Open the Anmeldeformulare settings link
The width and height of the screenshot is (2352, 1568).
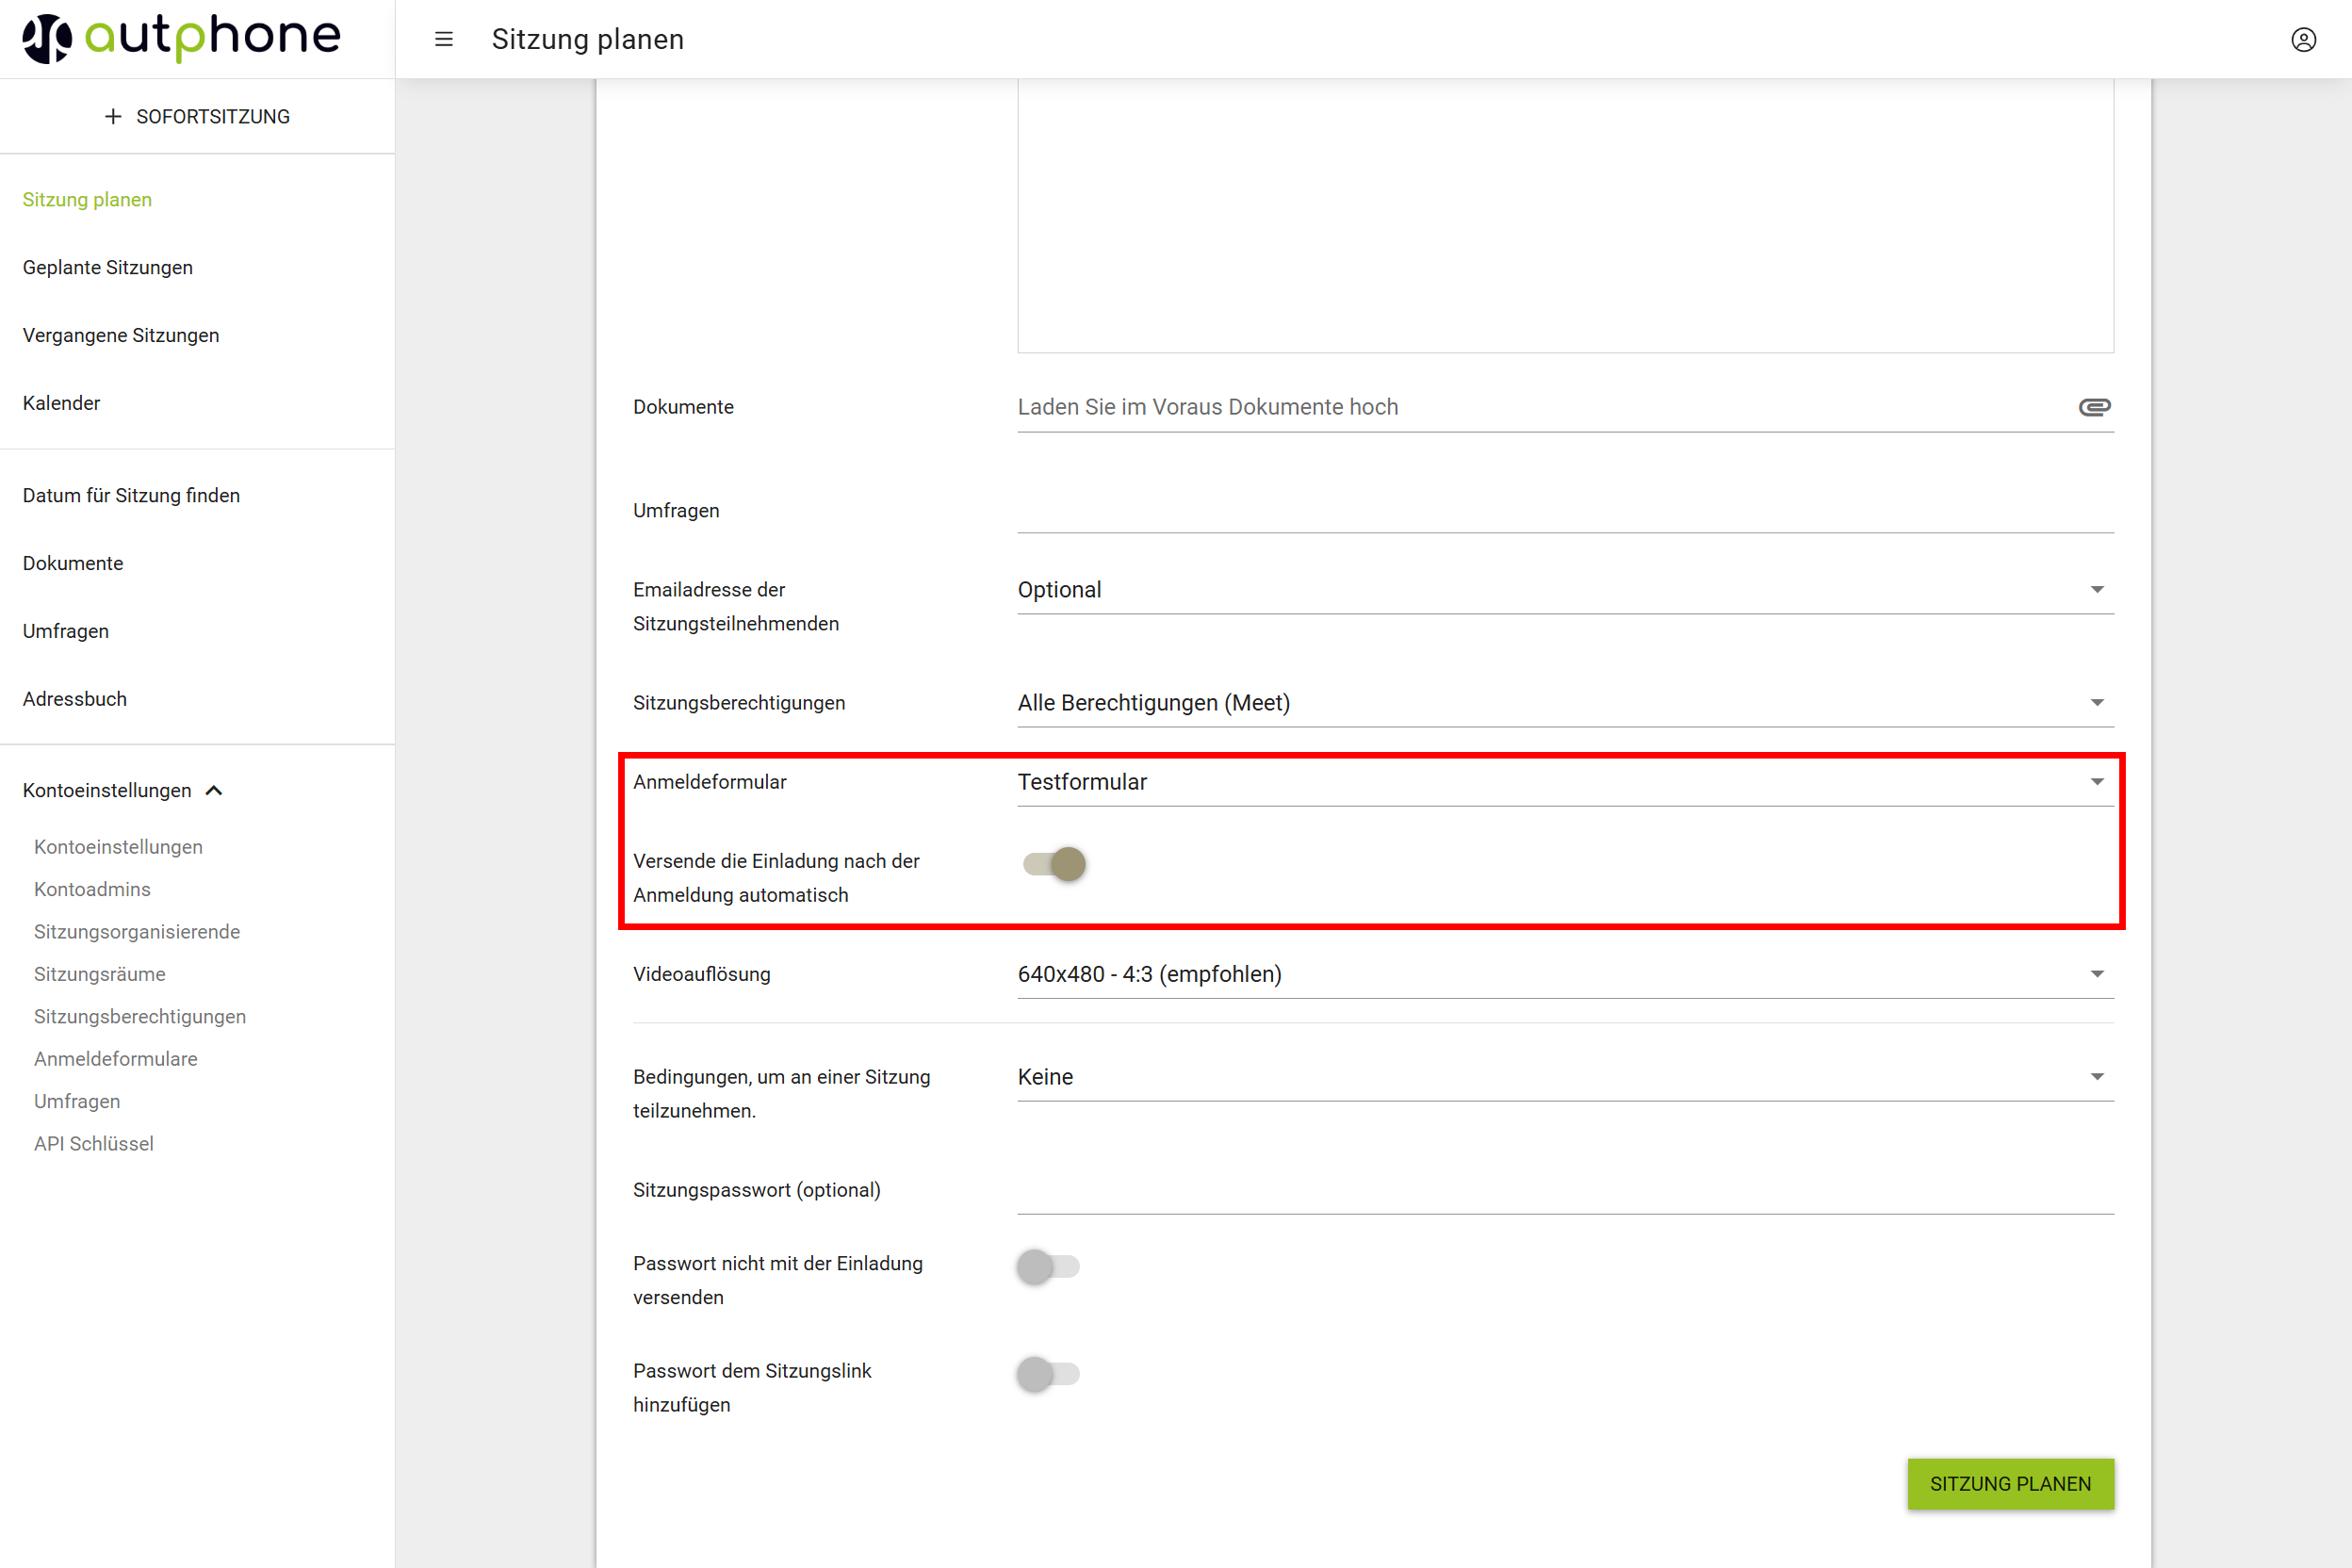tap(116, 1058)
